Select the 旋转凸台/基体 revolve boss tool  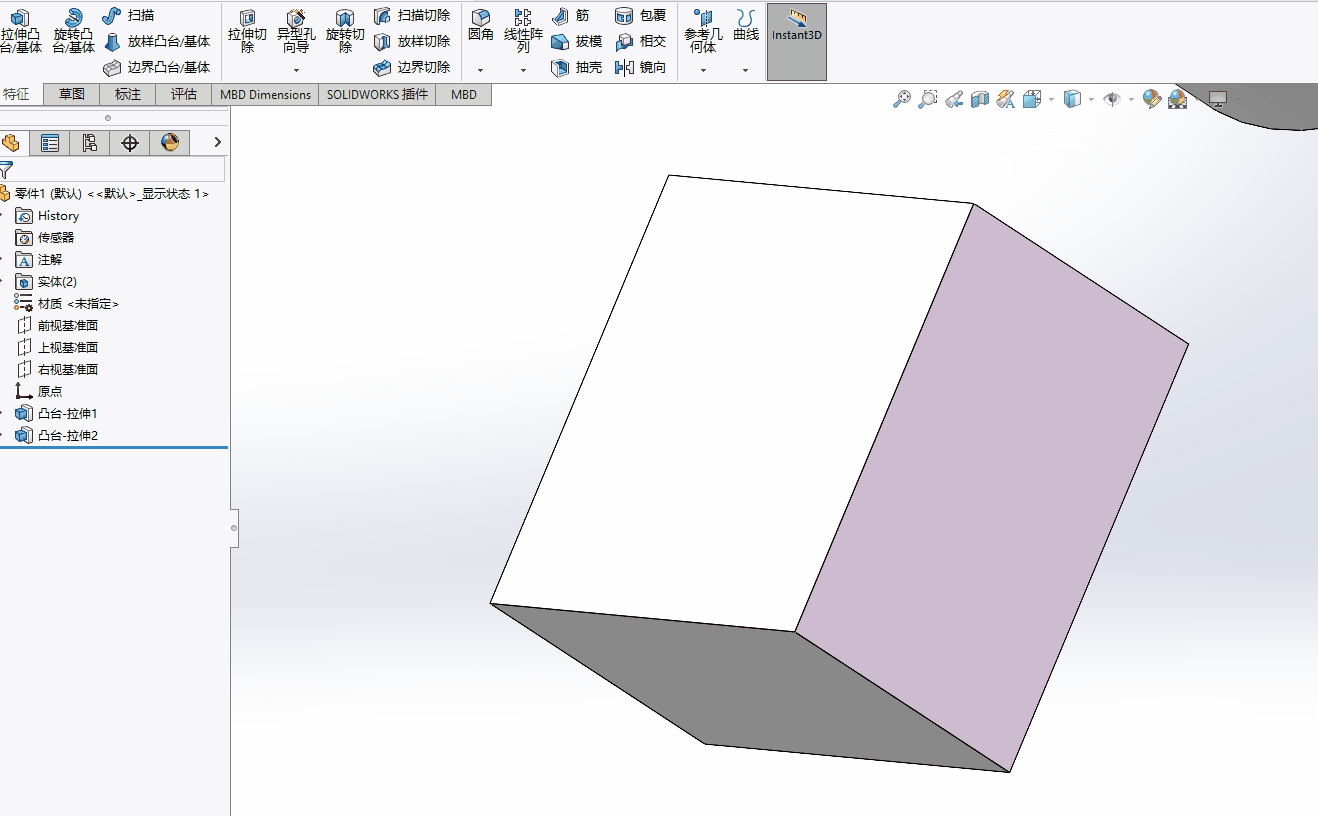[x=73, y=32]
